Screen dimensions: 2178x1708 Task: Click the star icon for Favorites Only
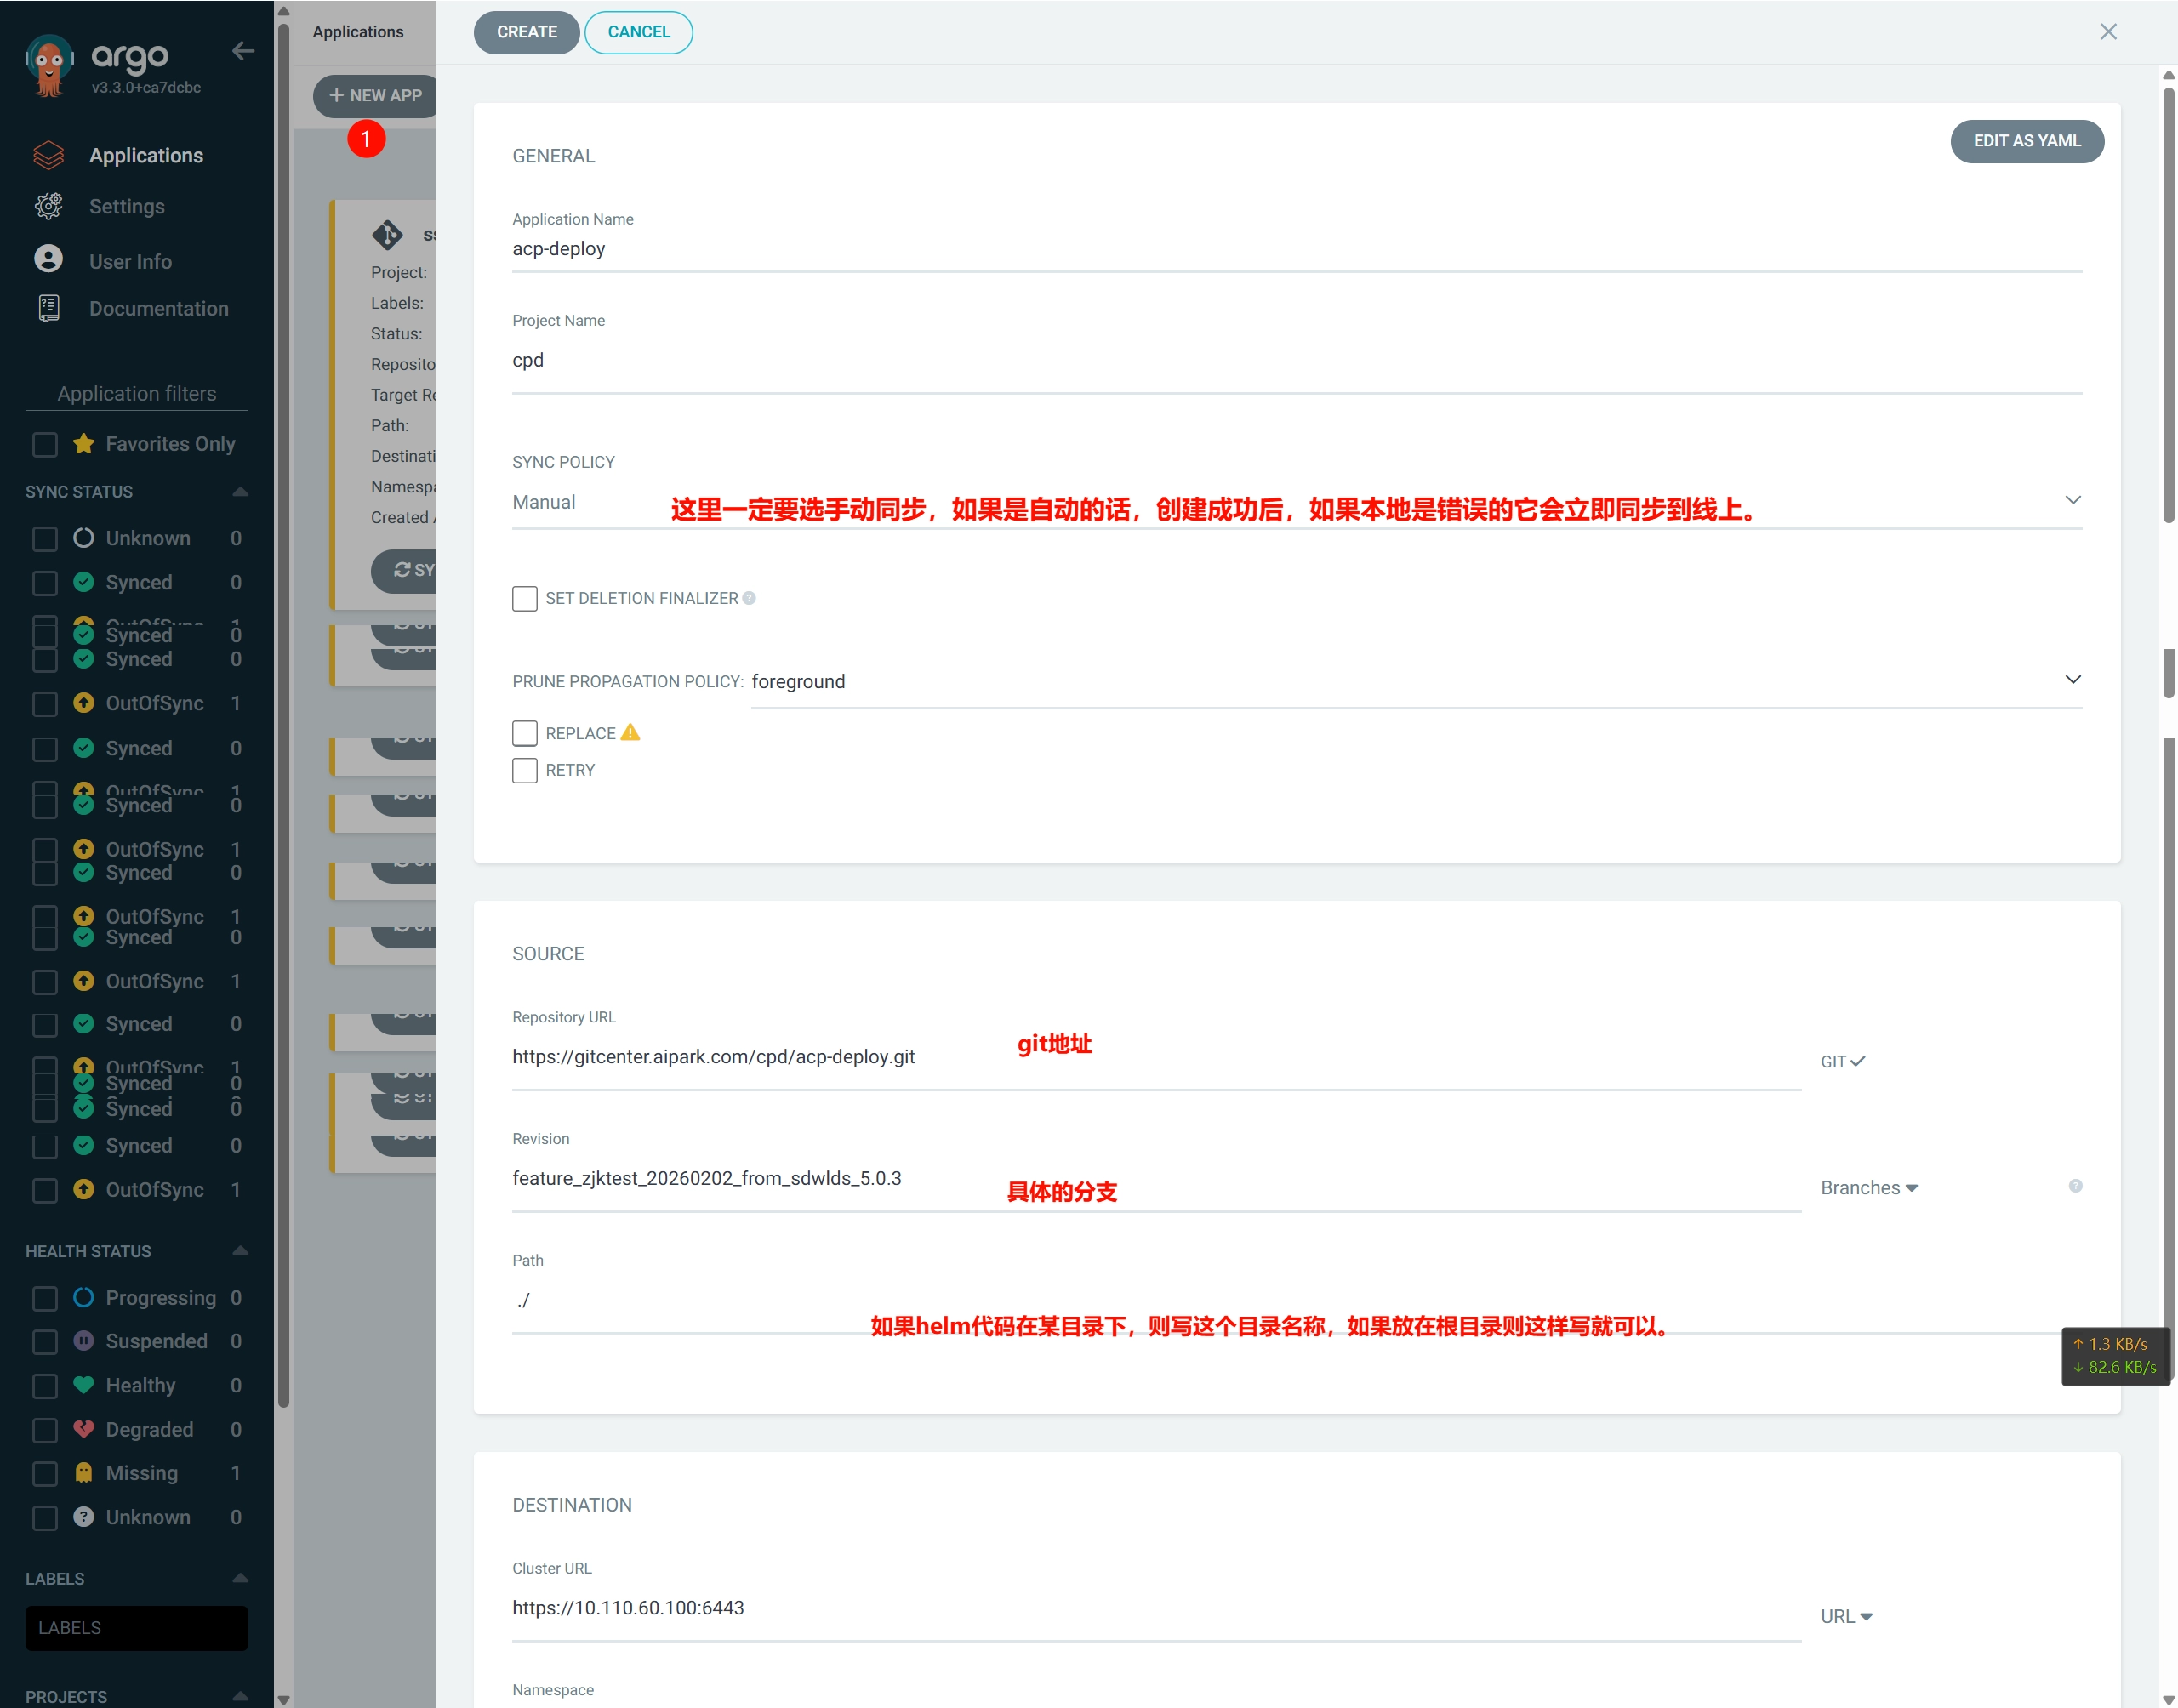[x=84, y=443]
